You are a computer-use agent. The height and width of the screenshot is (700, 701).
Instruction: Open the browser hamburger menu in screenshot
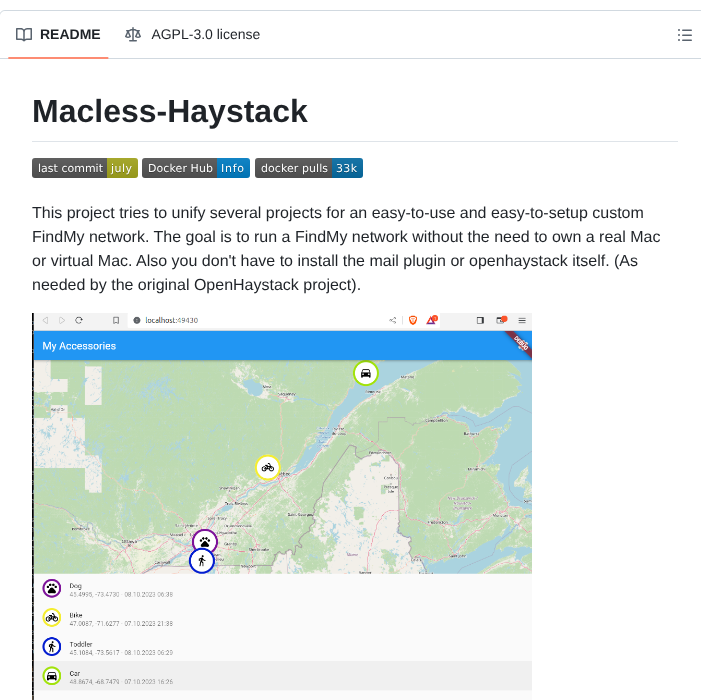(522, 320)
